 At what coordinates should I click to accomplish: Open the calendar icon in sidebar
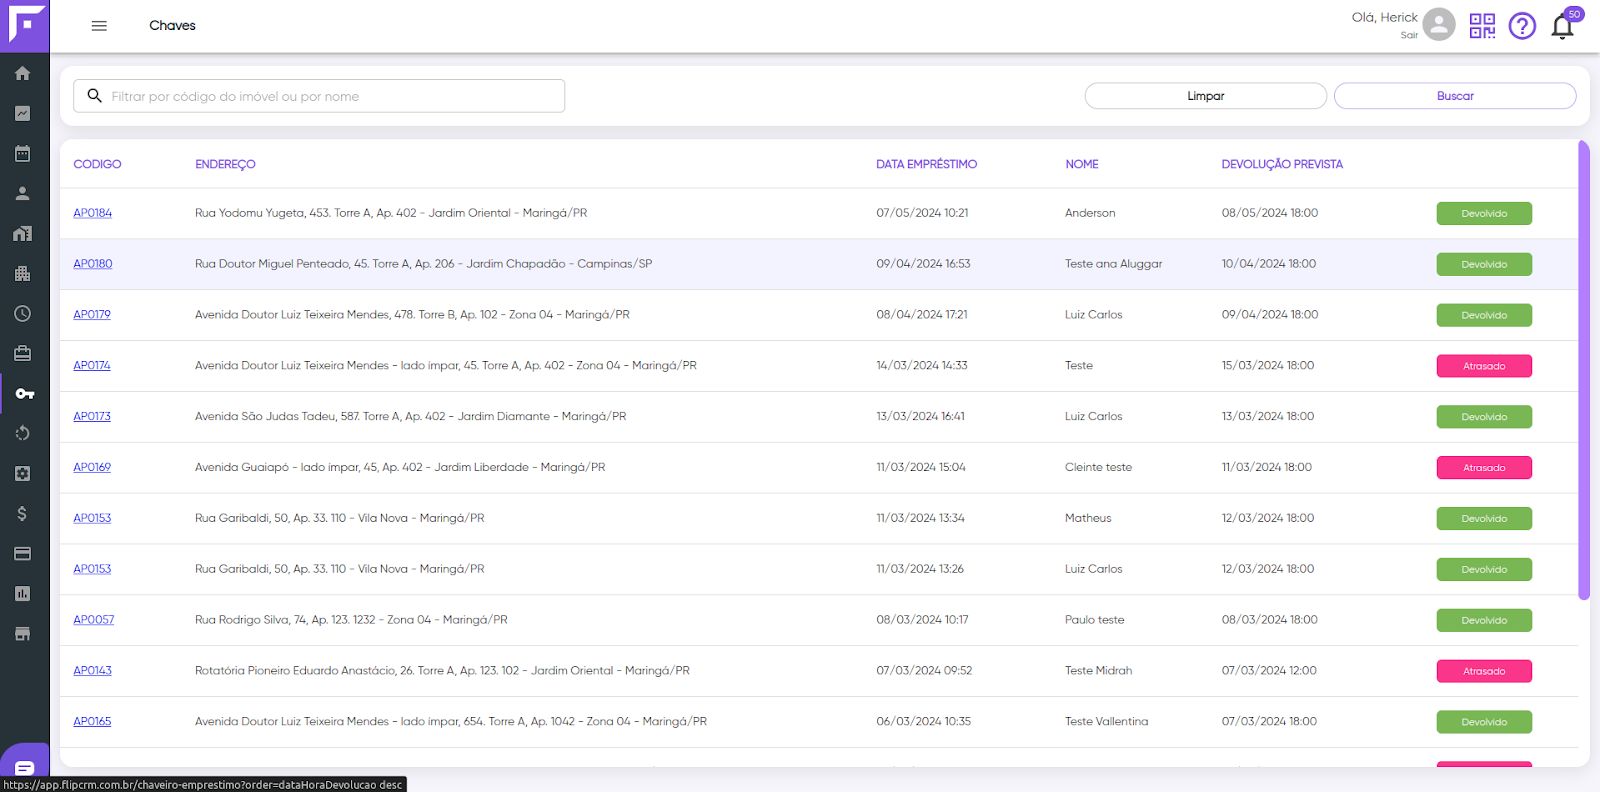pos(23,153)
